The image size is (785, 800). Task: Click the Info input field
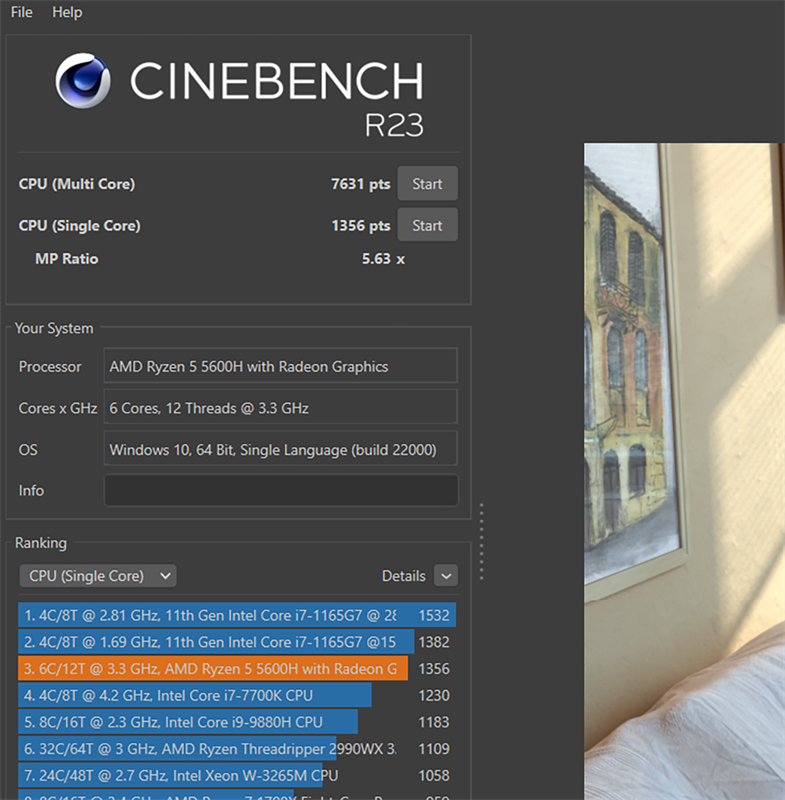(x=281, y=490)
